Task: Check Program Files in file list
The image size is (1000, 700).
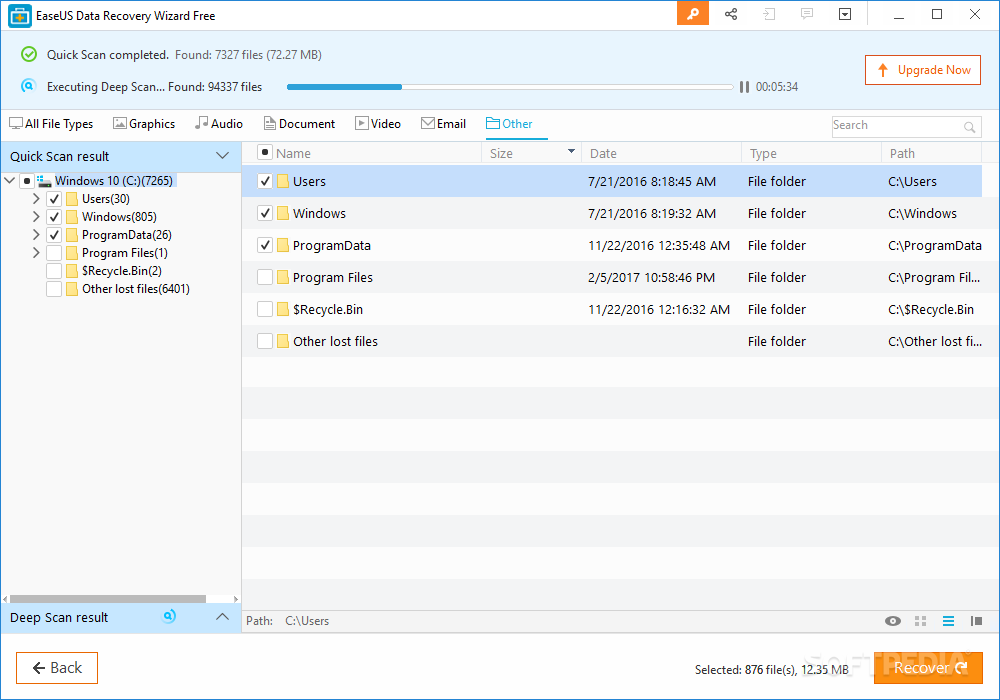Action: tap(265, 277)
